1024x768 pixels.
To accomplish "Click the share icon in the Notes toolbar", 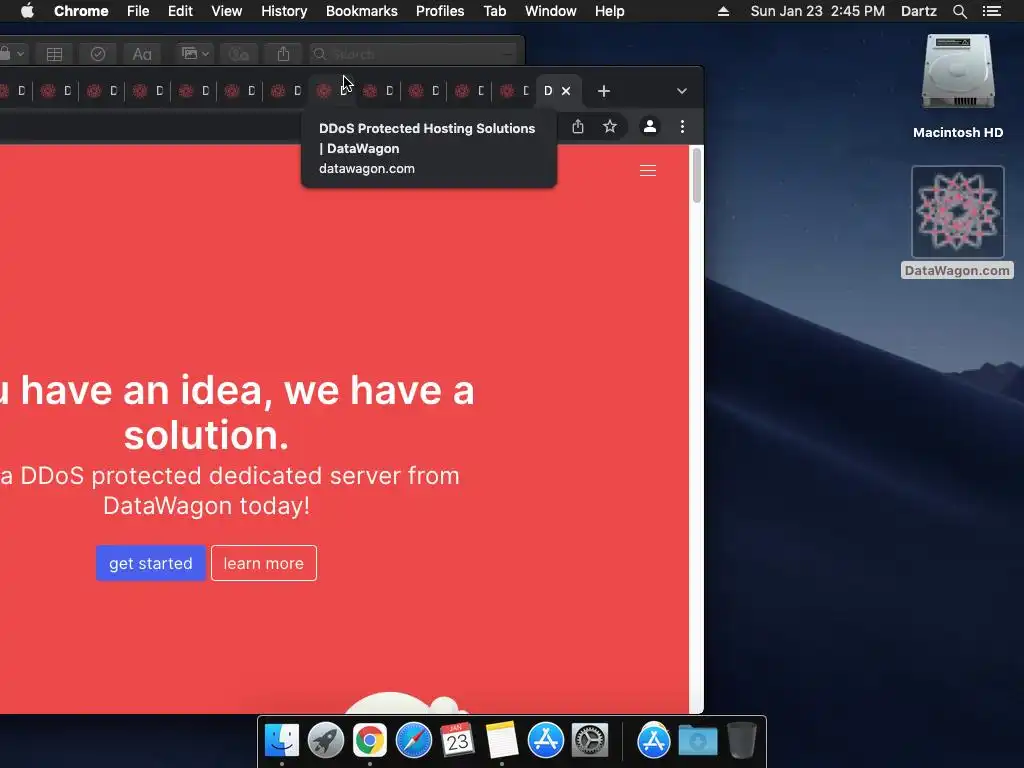I will 283,54.
